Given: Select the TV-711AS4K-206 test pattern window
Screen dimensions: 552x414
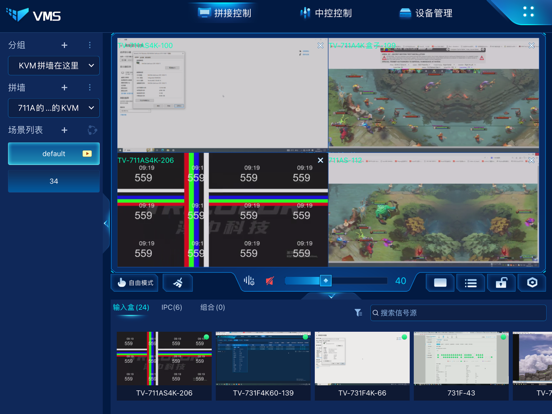Looking at the screenshot, I should pyautogui.click(x=222, y=209).
